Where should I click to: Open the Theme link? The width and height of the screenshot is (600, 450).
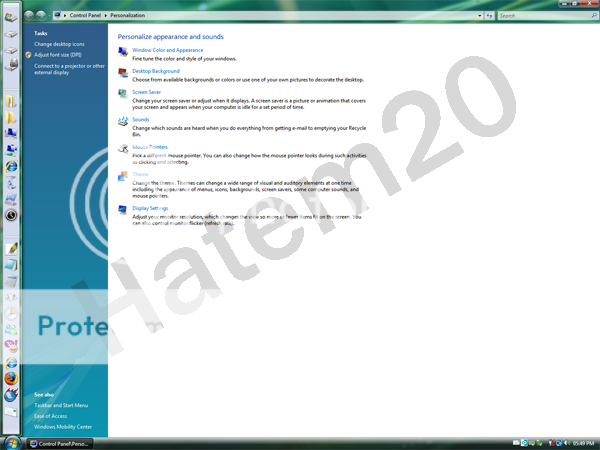click(x=140, y=174)
